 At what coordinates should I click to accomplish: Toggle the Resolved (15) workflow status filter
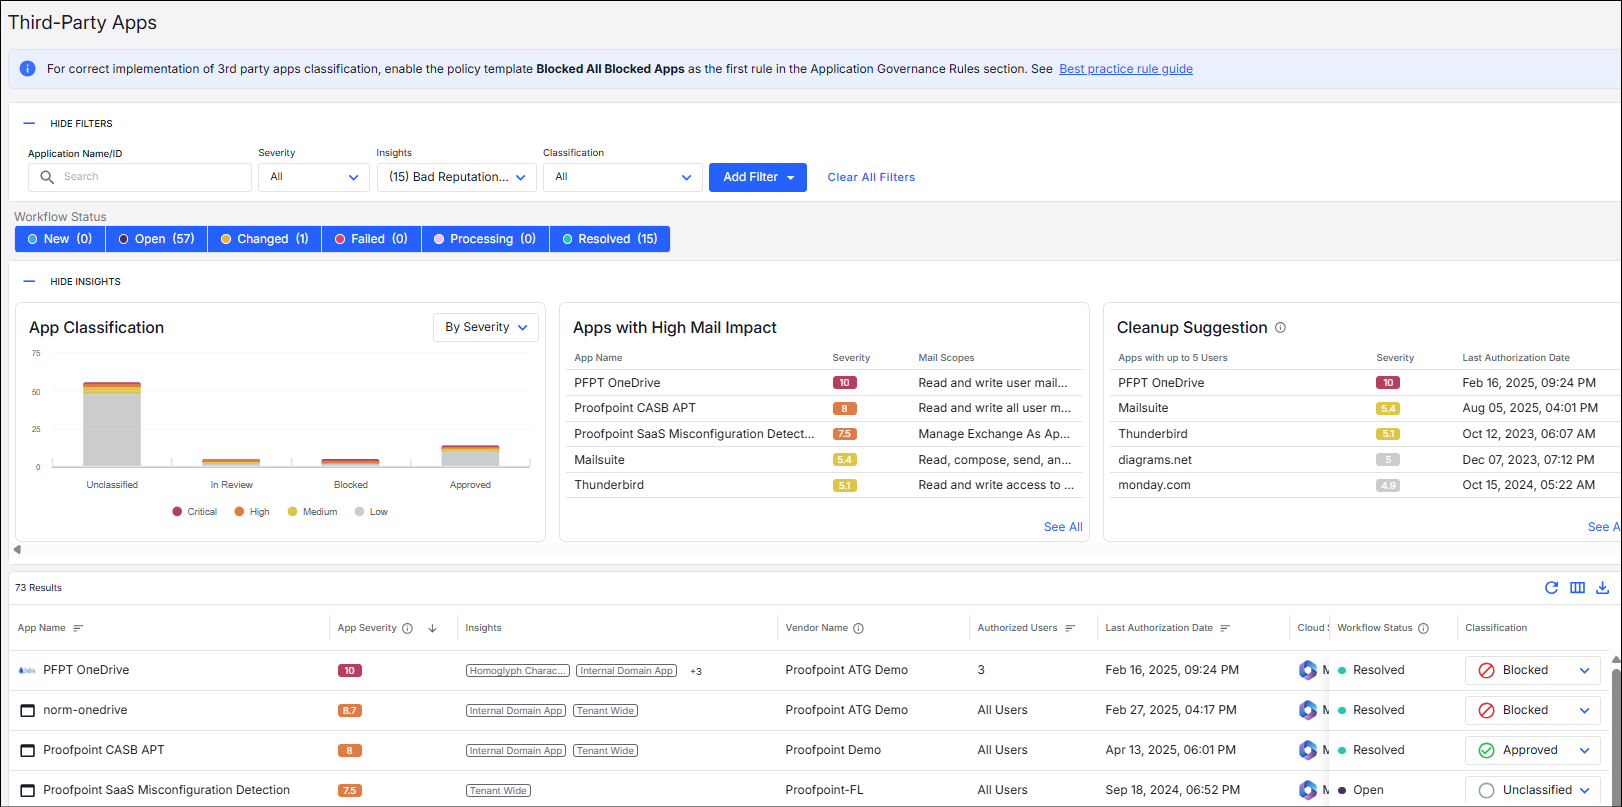coord(609,239)
